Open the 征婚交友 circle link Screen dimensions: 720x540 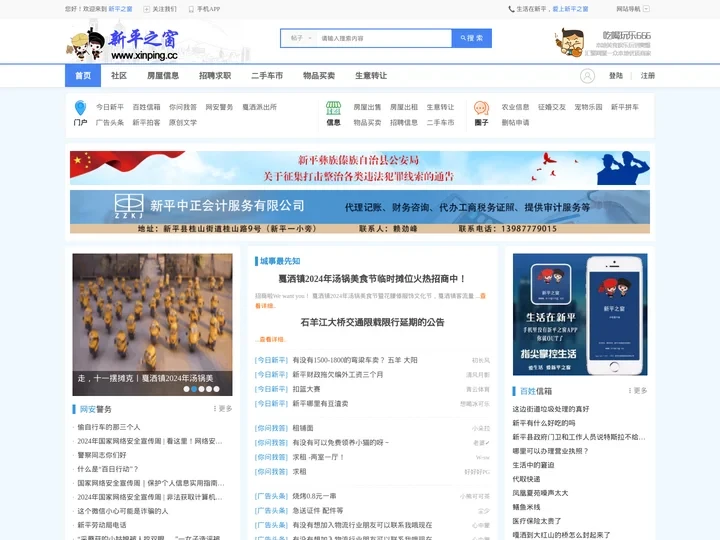(552, 107)
